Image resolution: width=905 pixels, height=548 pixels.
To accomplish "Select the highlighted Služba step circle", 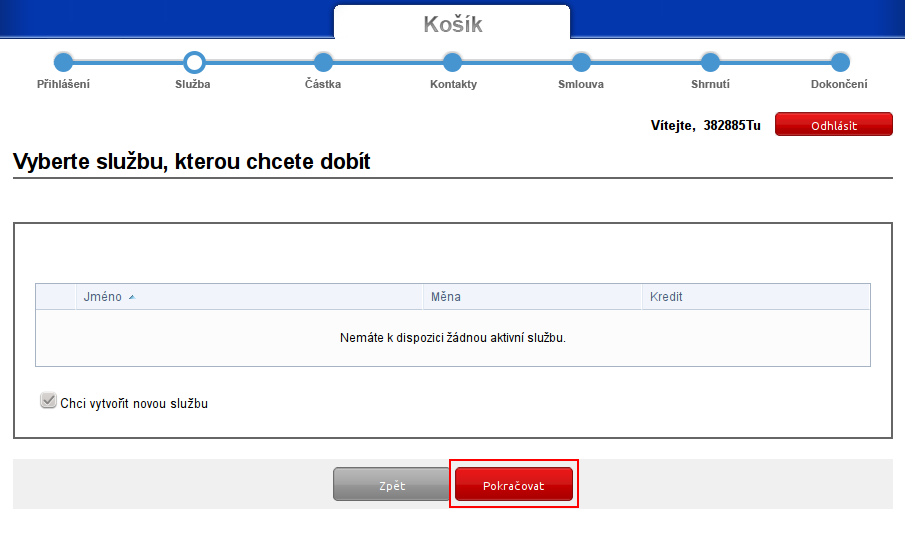I will pos(194,62).
